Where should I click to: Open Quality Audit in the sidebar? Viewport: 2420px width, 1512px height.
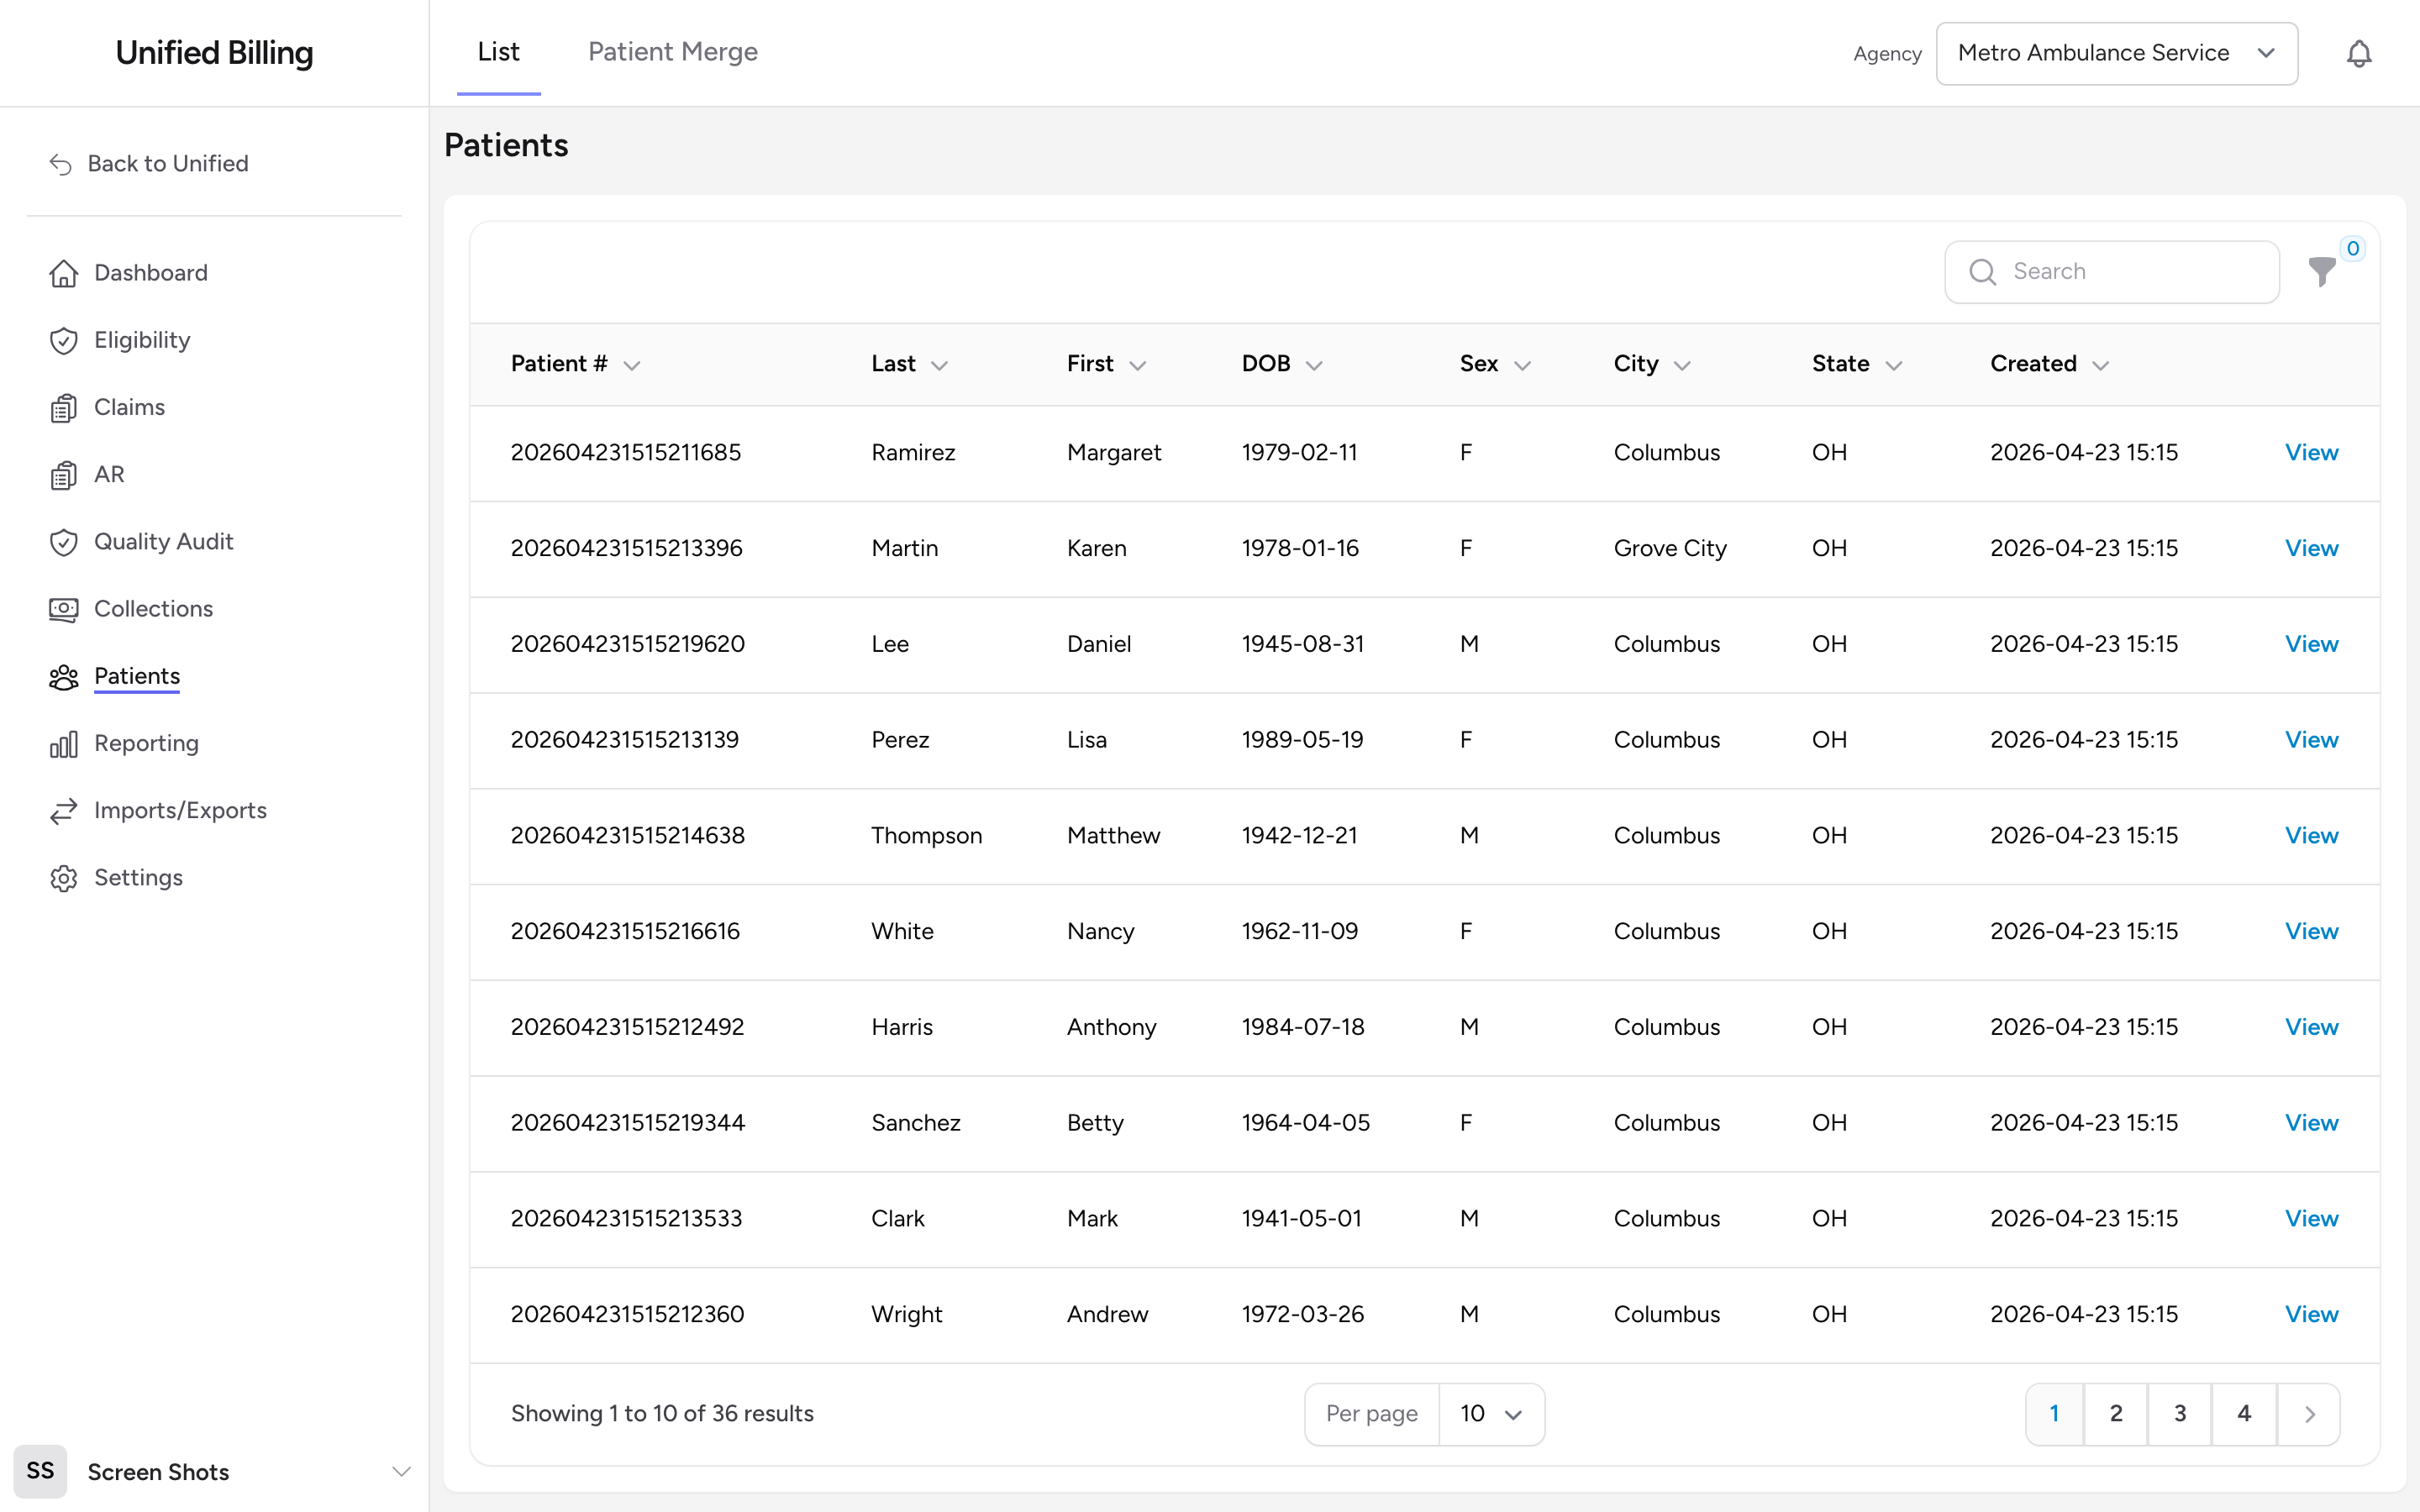pyautogui.click(x=163, y=541)
